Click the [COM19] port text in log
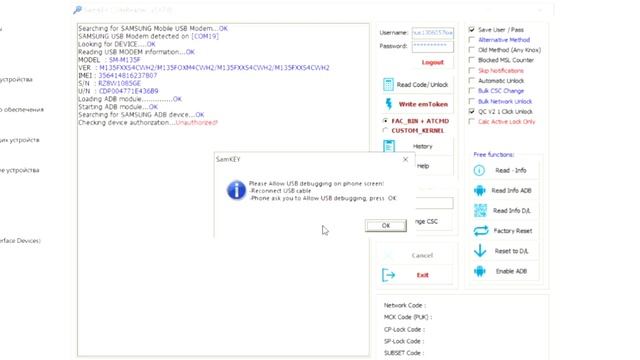640x360 pixels. point(205,36)
